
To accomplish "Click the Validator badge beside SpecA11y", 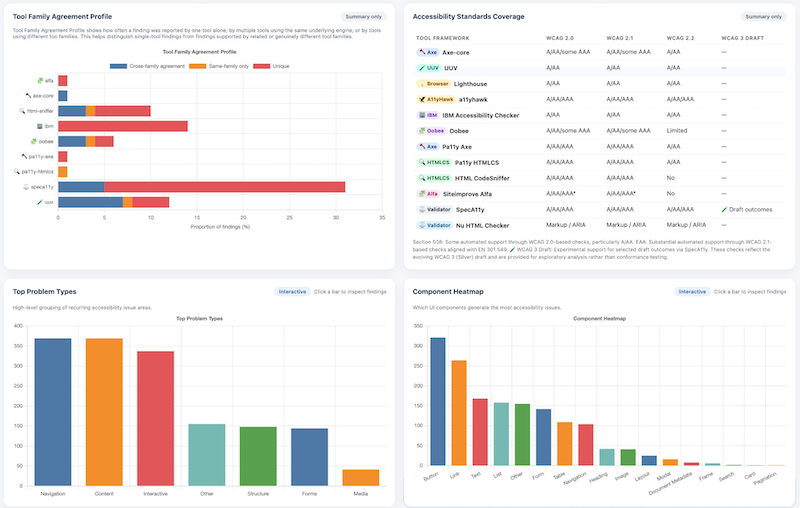I will (434, 210).
